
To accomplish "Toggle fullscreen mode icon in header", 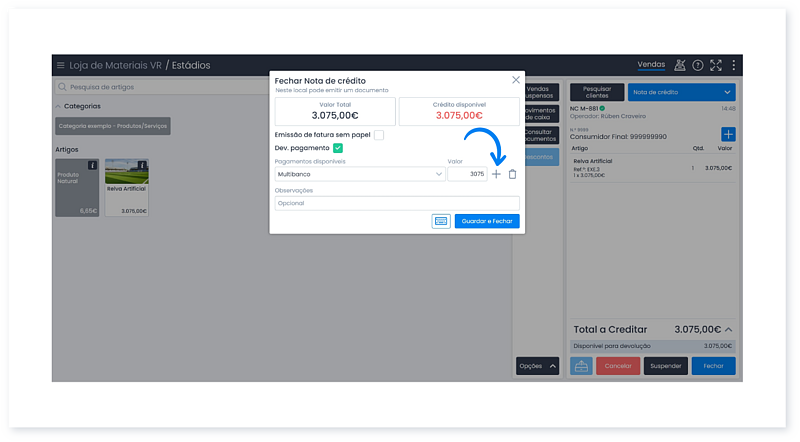I will (x=715, y=65).
